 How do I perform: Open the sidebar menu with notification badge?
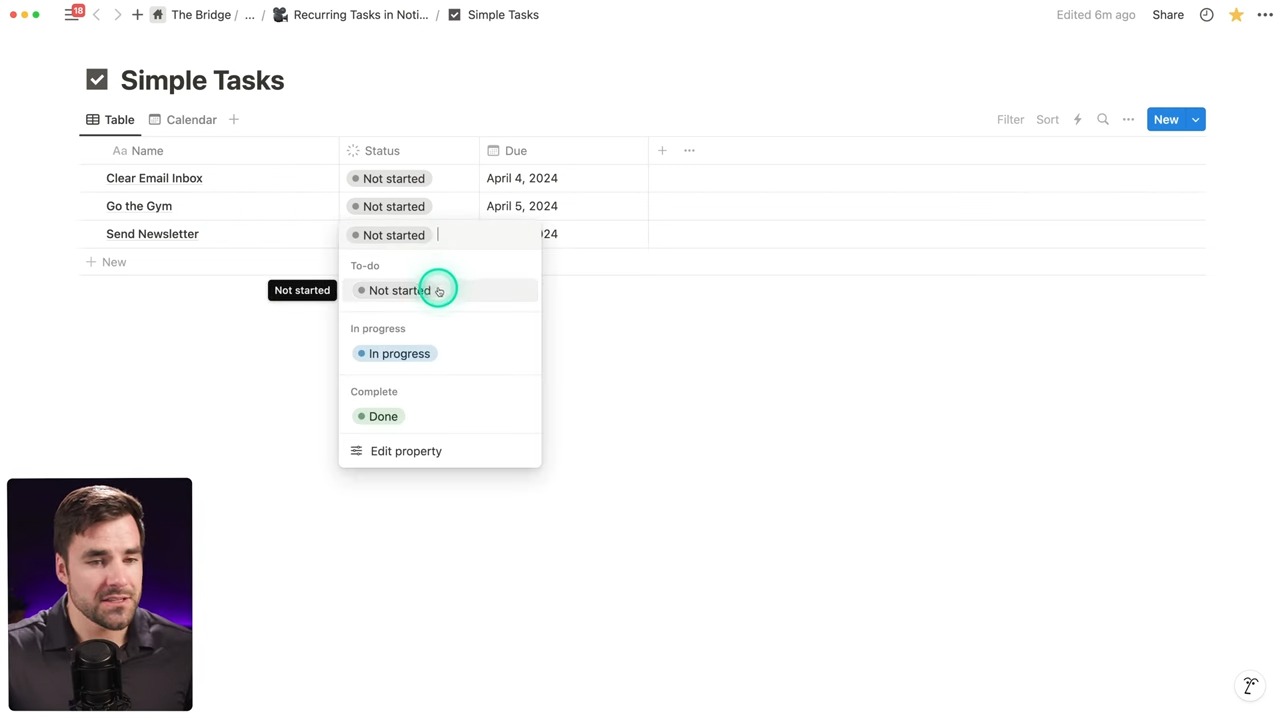click(72, 15)
